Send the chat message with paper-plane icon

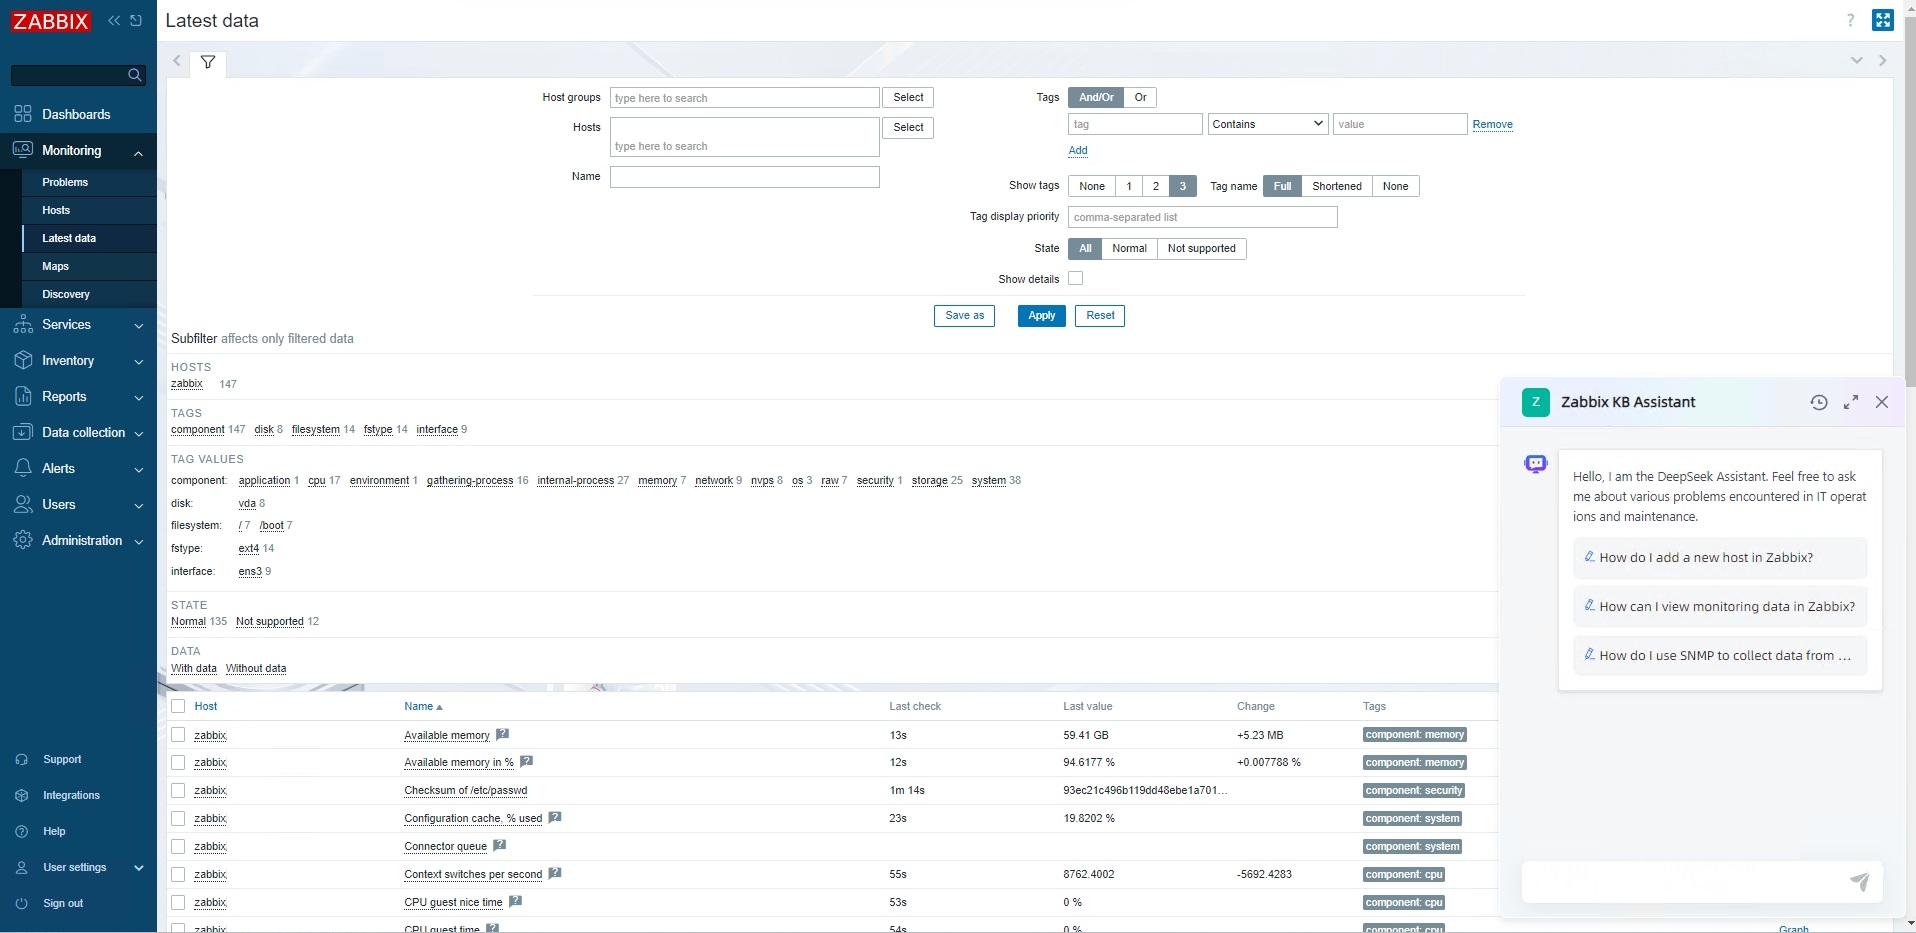coord(1859,881)
